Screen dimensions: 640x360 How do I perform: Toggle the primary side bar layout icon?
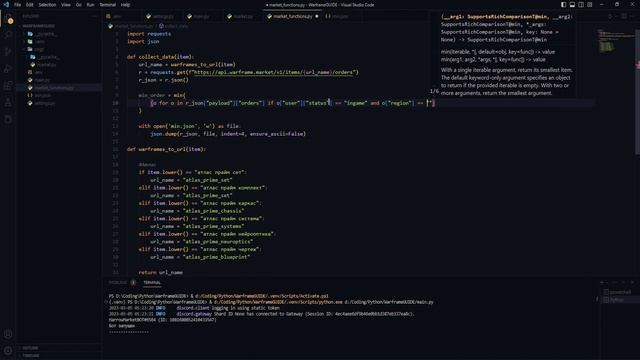(x=563, y=4)
